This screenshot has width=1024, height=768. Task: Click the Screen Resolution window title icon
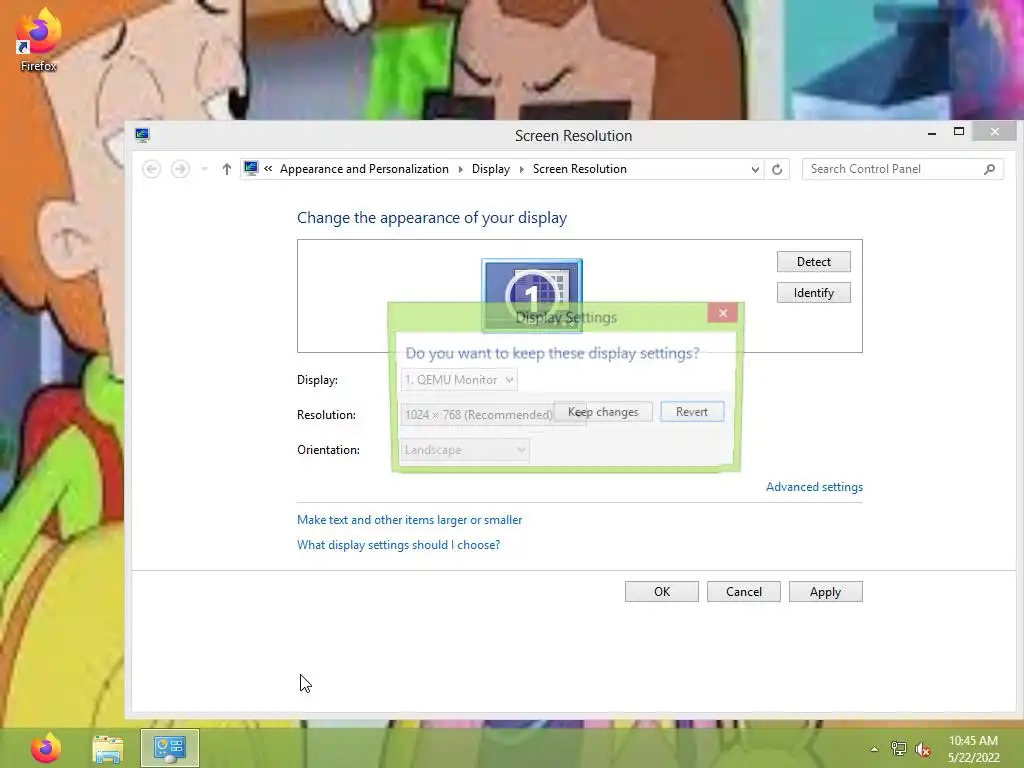[142, 135]
